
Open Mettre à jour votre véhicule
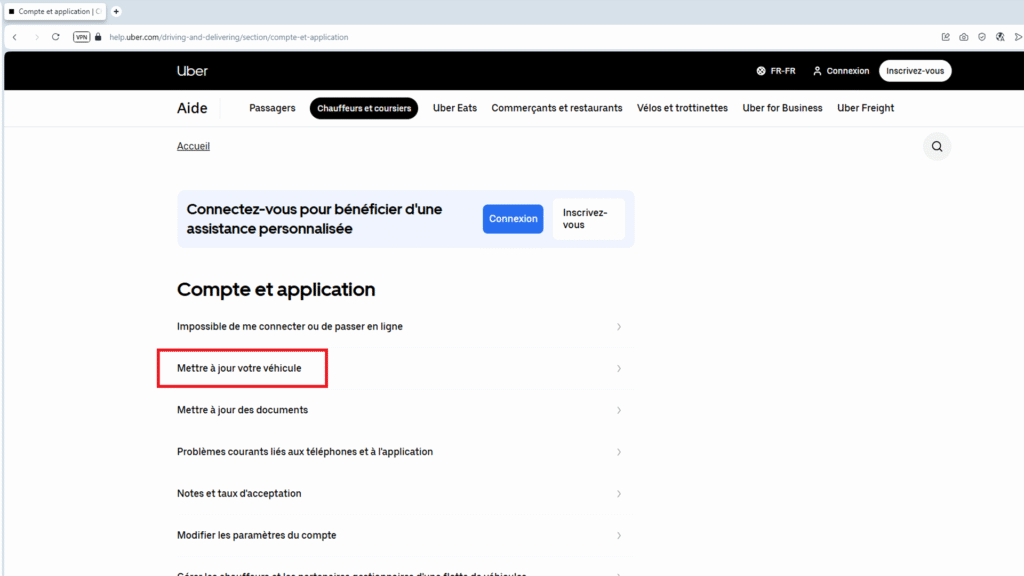[x=400, y=368]
